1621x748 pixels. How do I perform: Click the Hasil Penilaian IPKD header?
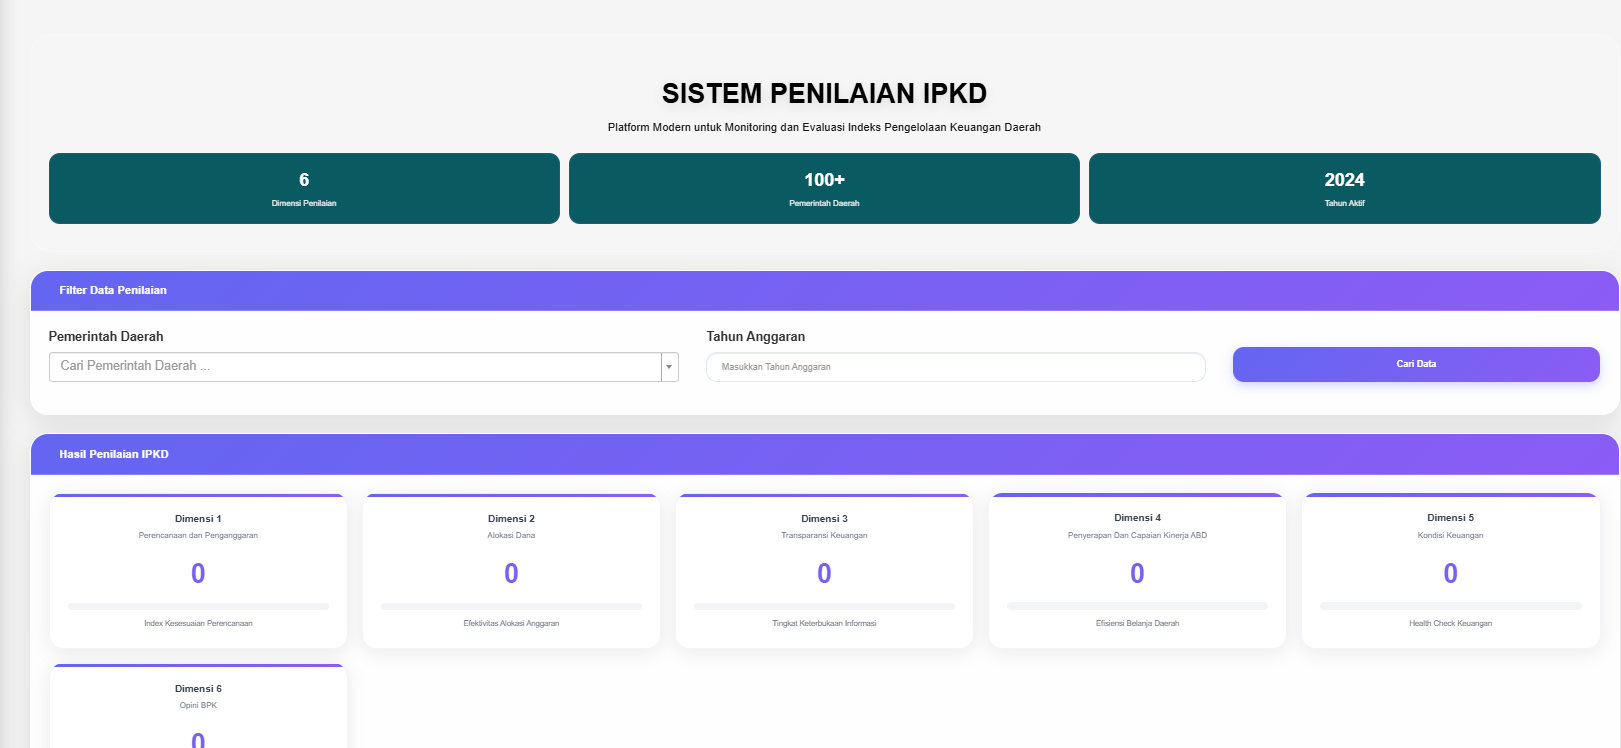pos(824,454)
